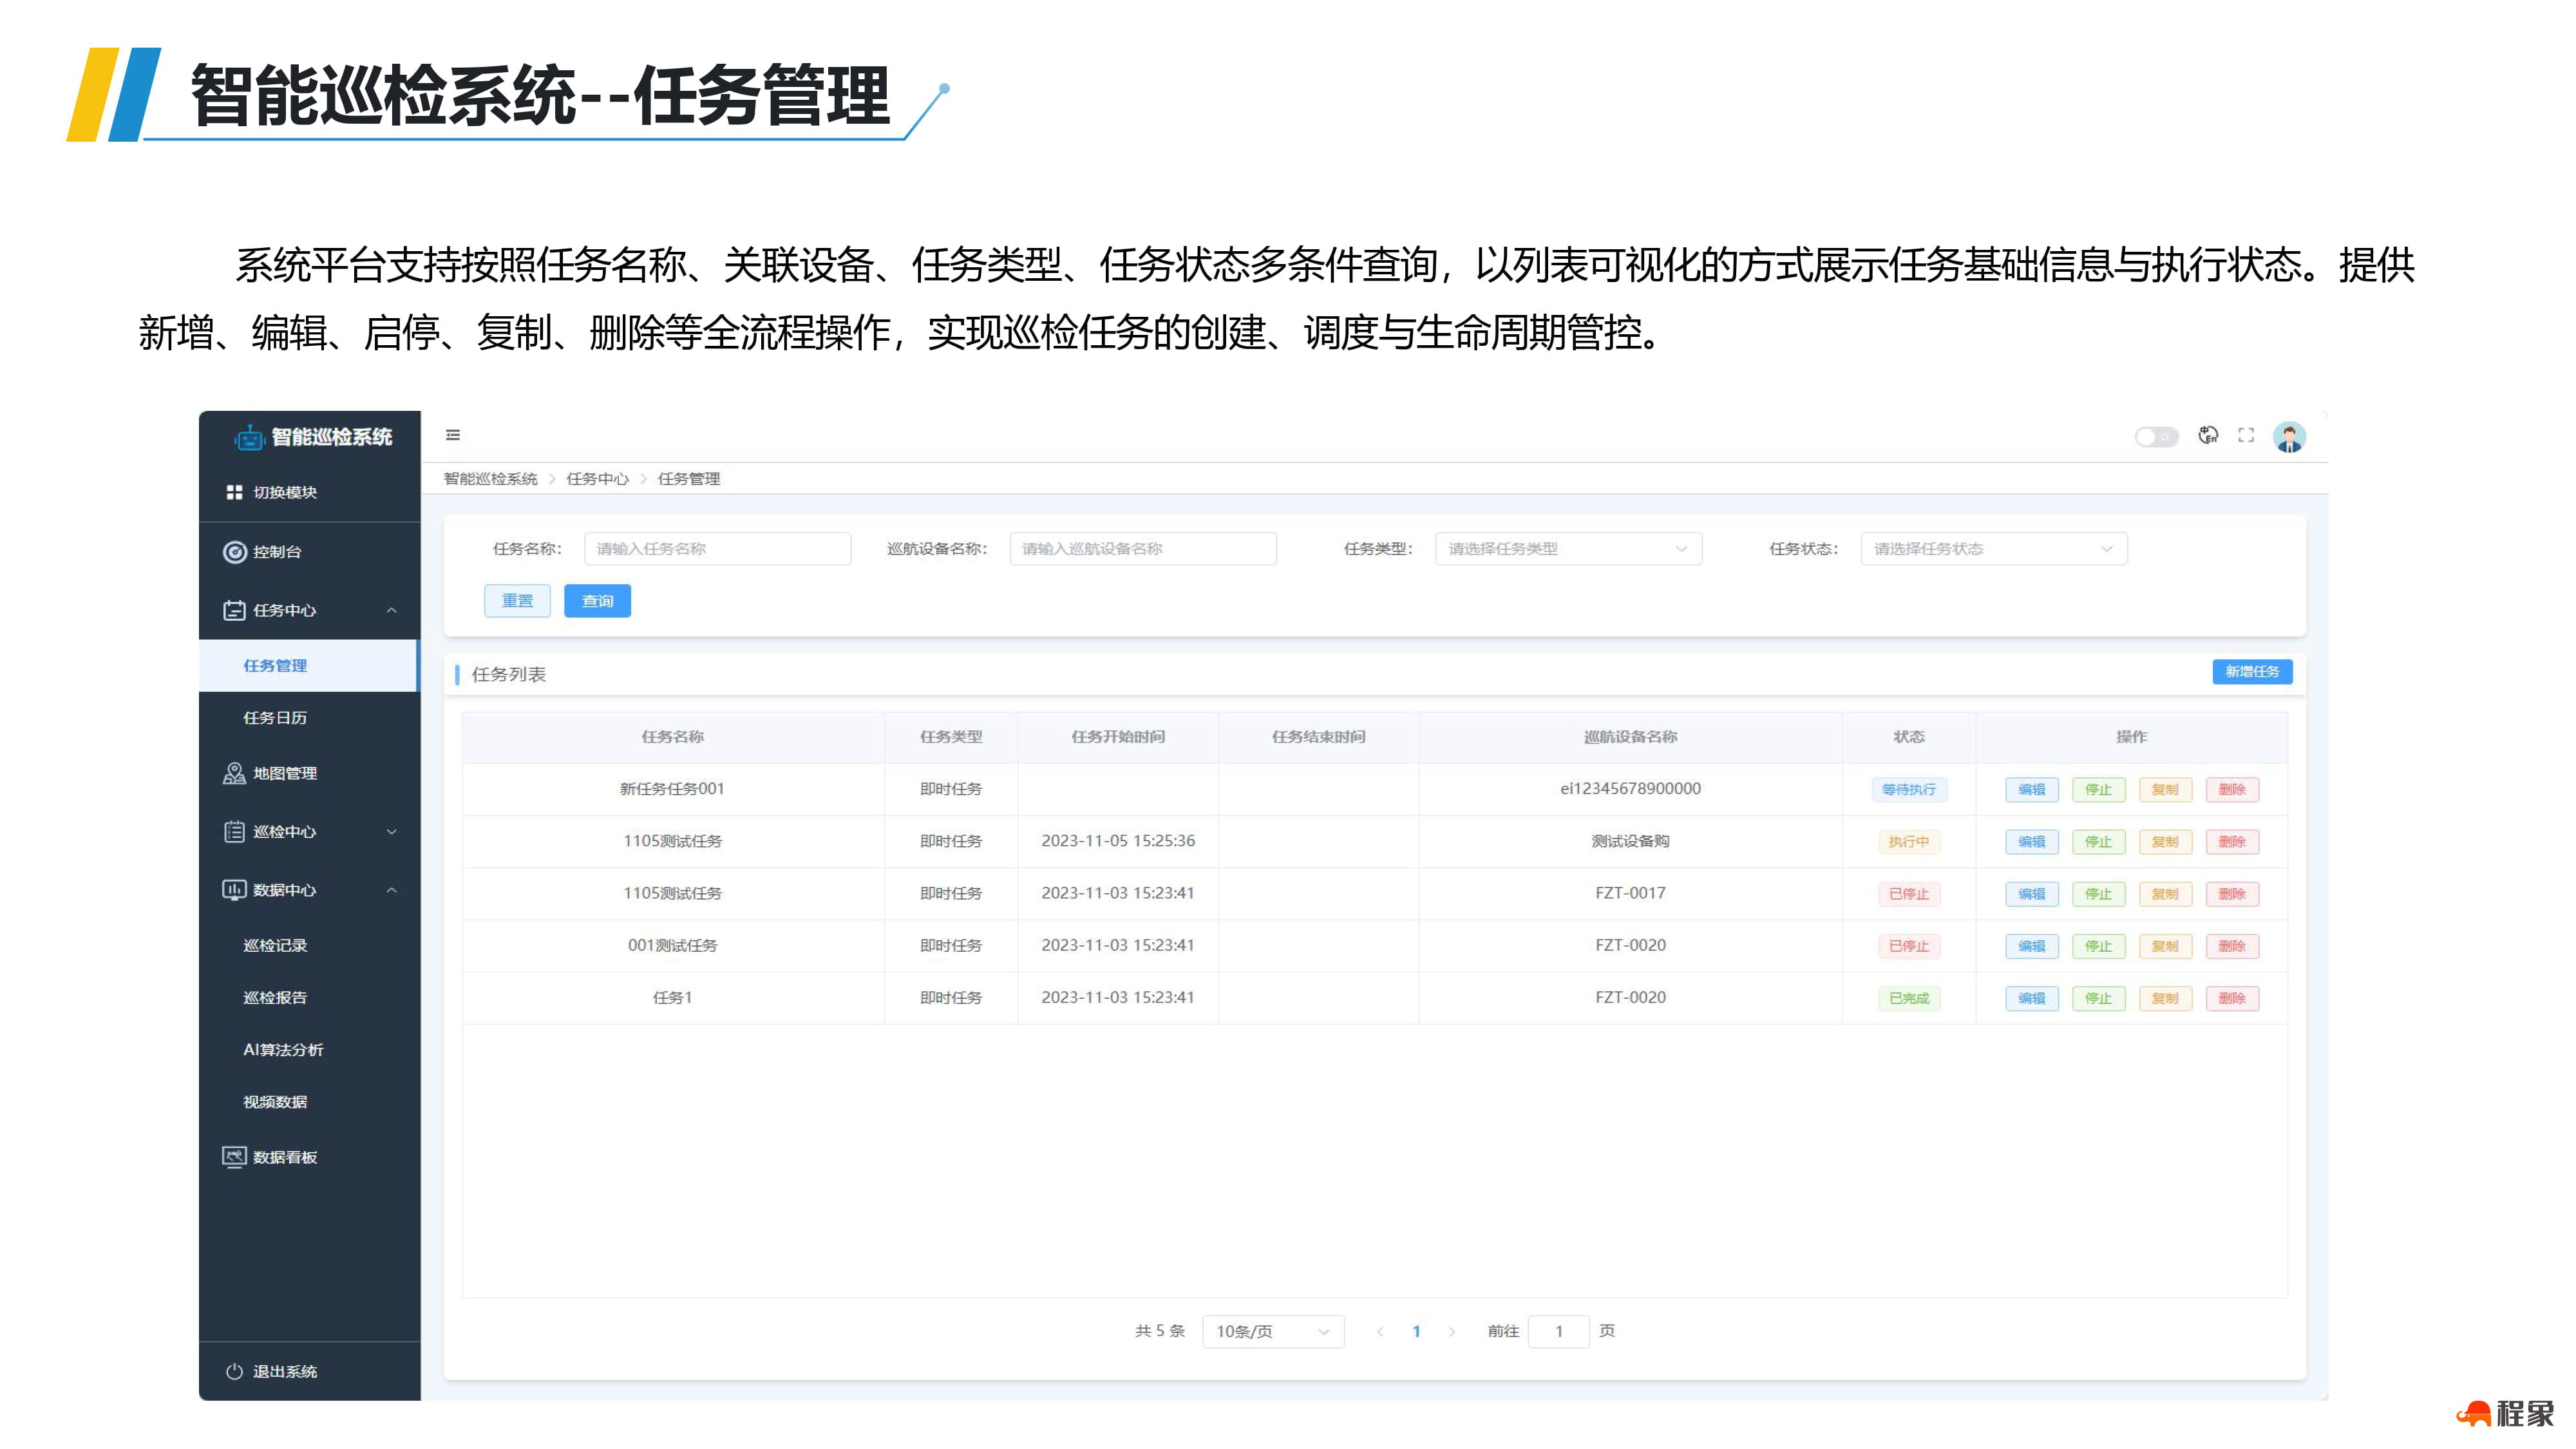Open the 10条/页 page size dropdown
Viewport: 2576px width, 1449px height.
point(1272,1331)
